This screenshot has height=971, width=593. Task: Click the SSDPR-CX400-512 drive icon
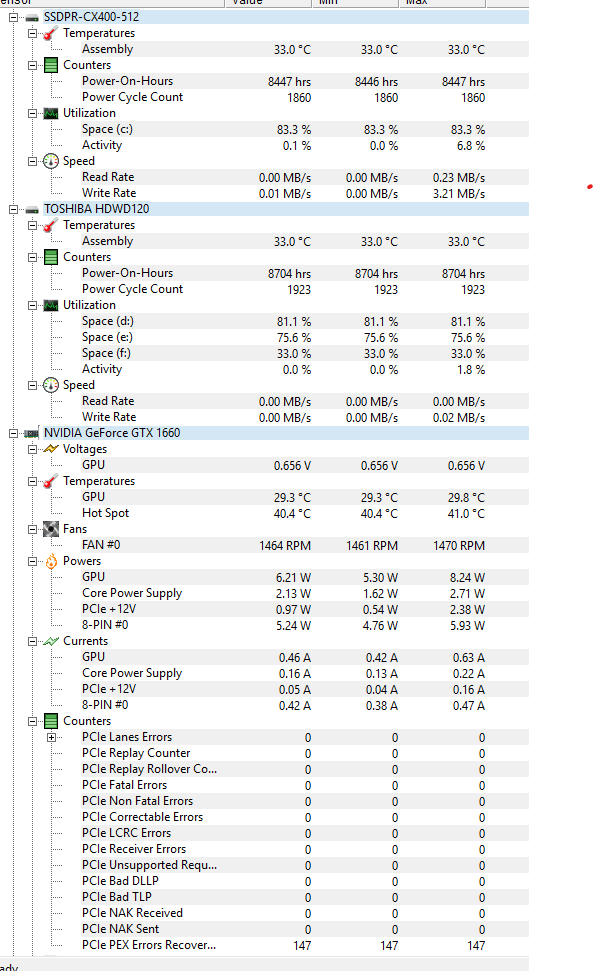pos(32,17)
